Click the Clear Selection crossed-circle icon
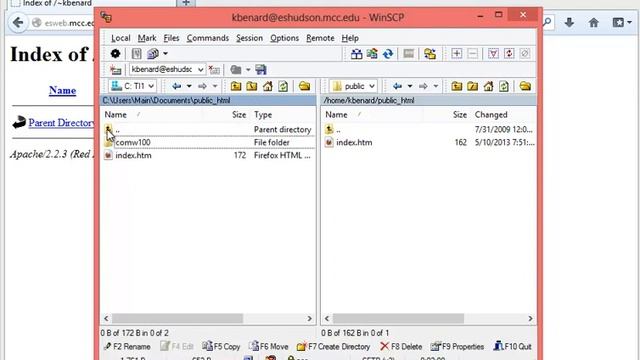 tap(525, 53)
